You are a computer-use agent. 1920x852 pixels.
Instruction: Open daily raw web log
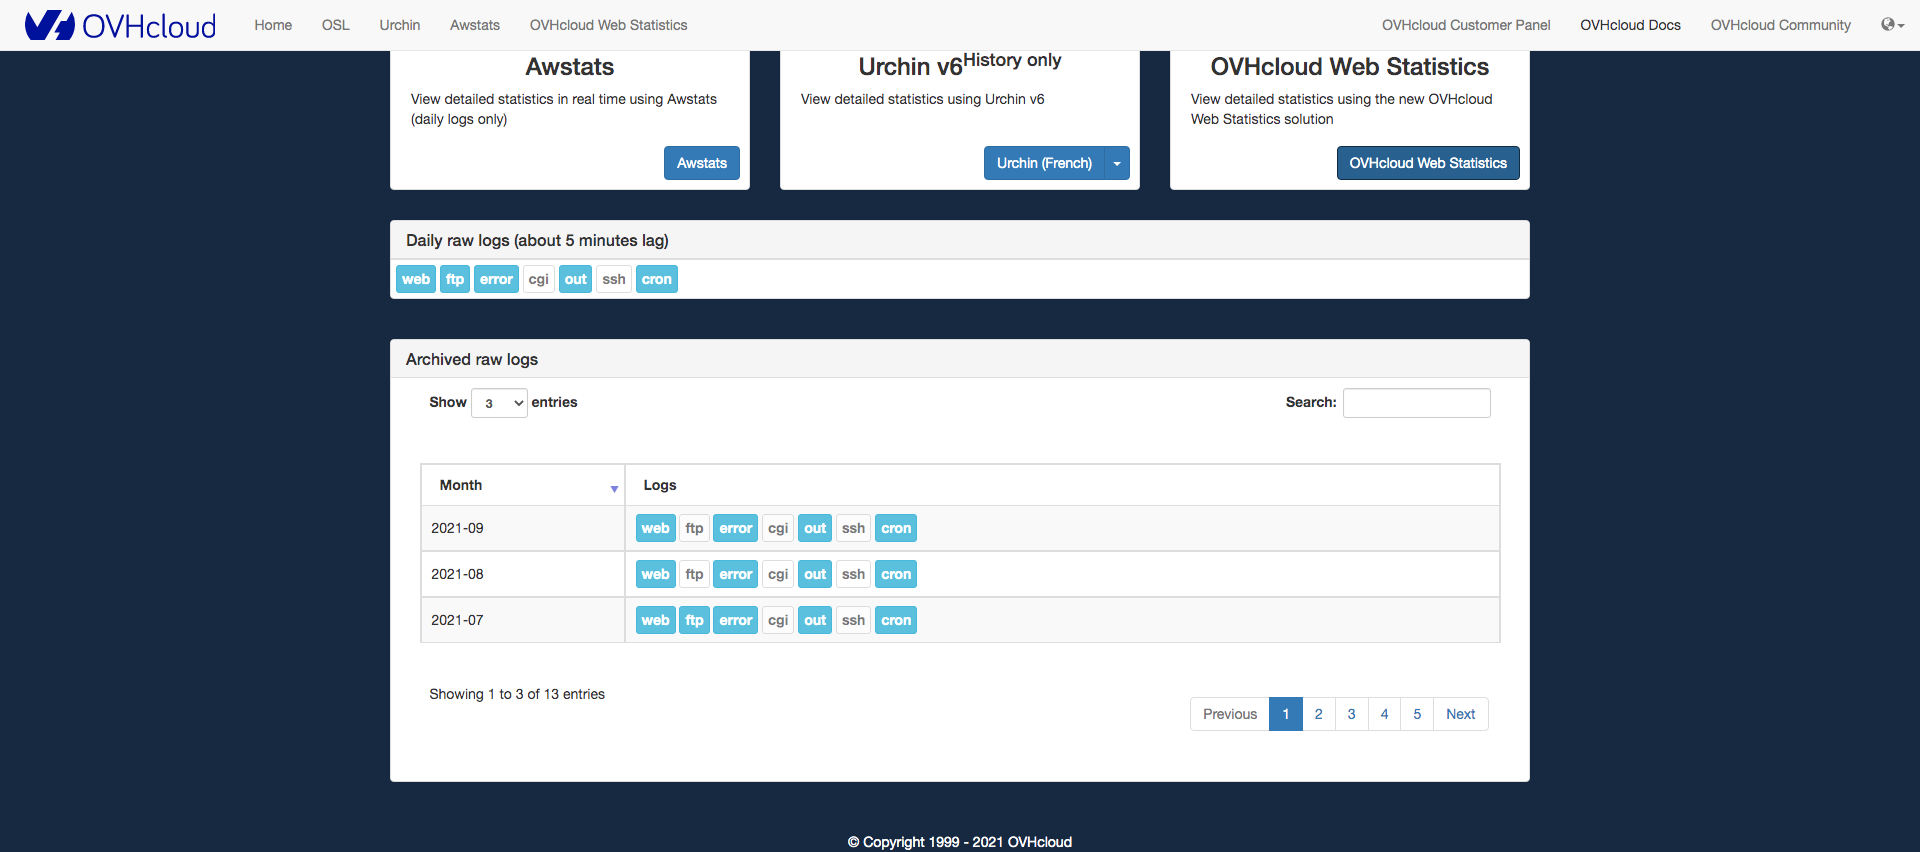tap(416, 279)
